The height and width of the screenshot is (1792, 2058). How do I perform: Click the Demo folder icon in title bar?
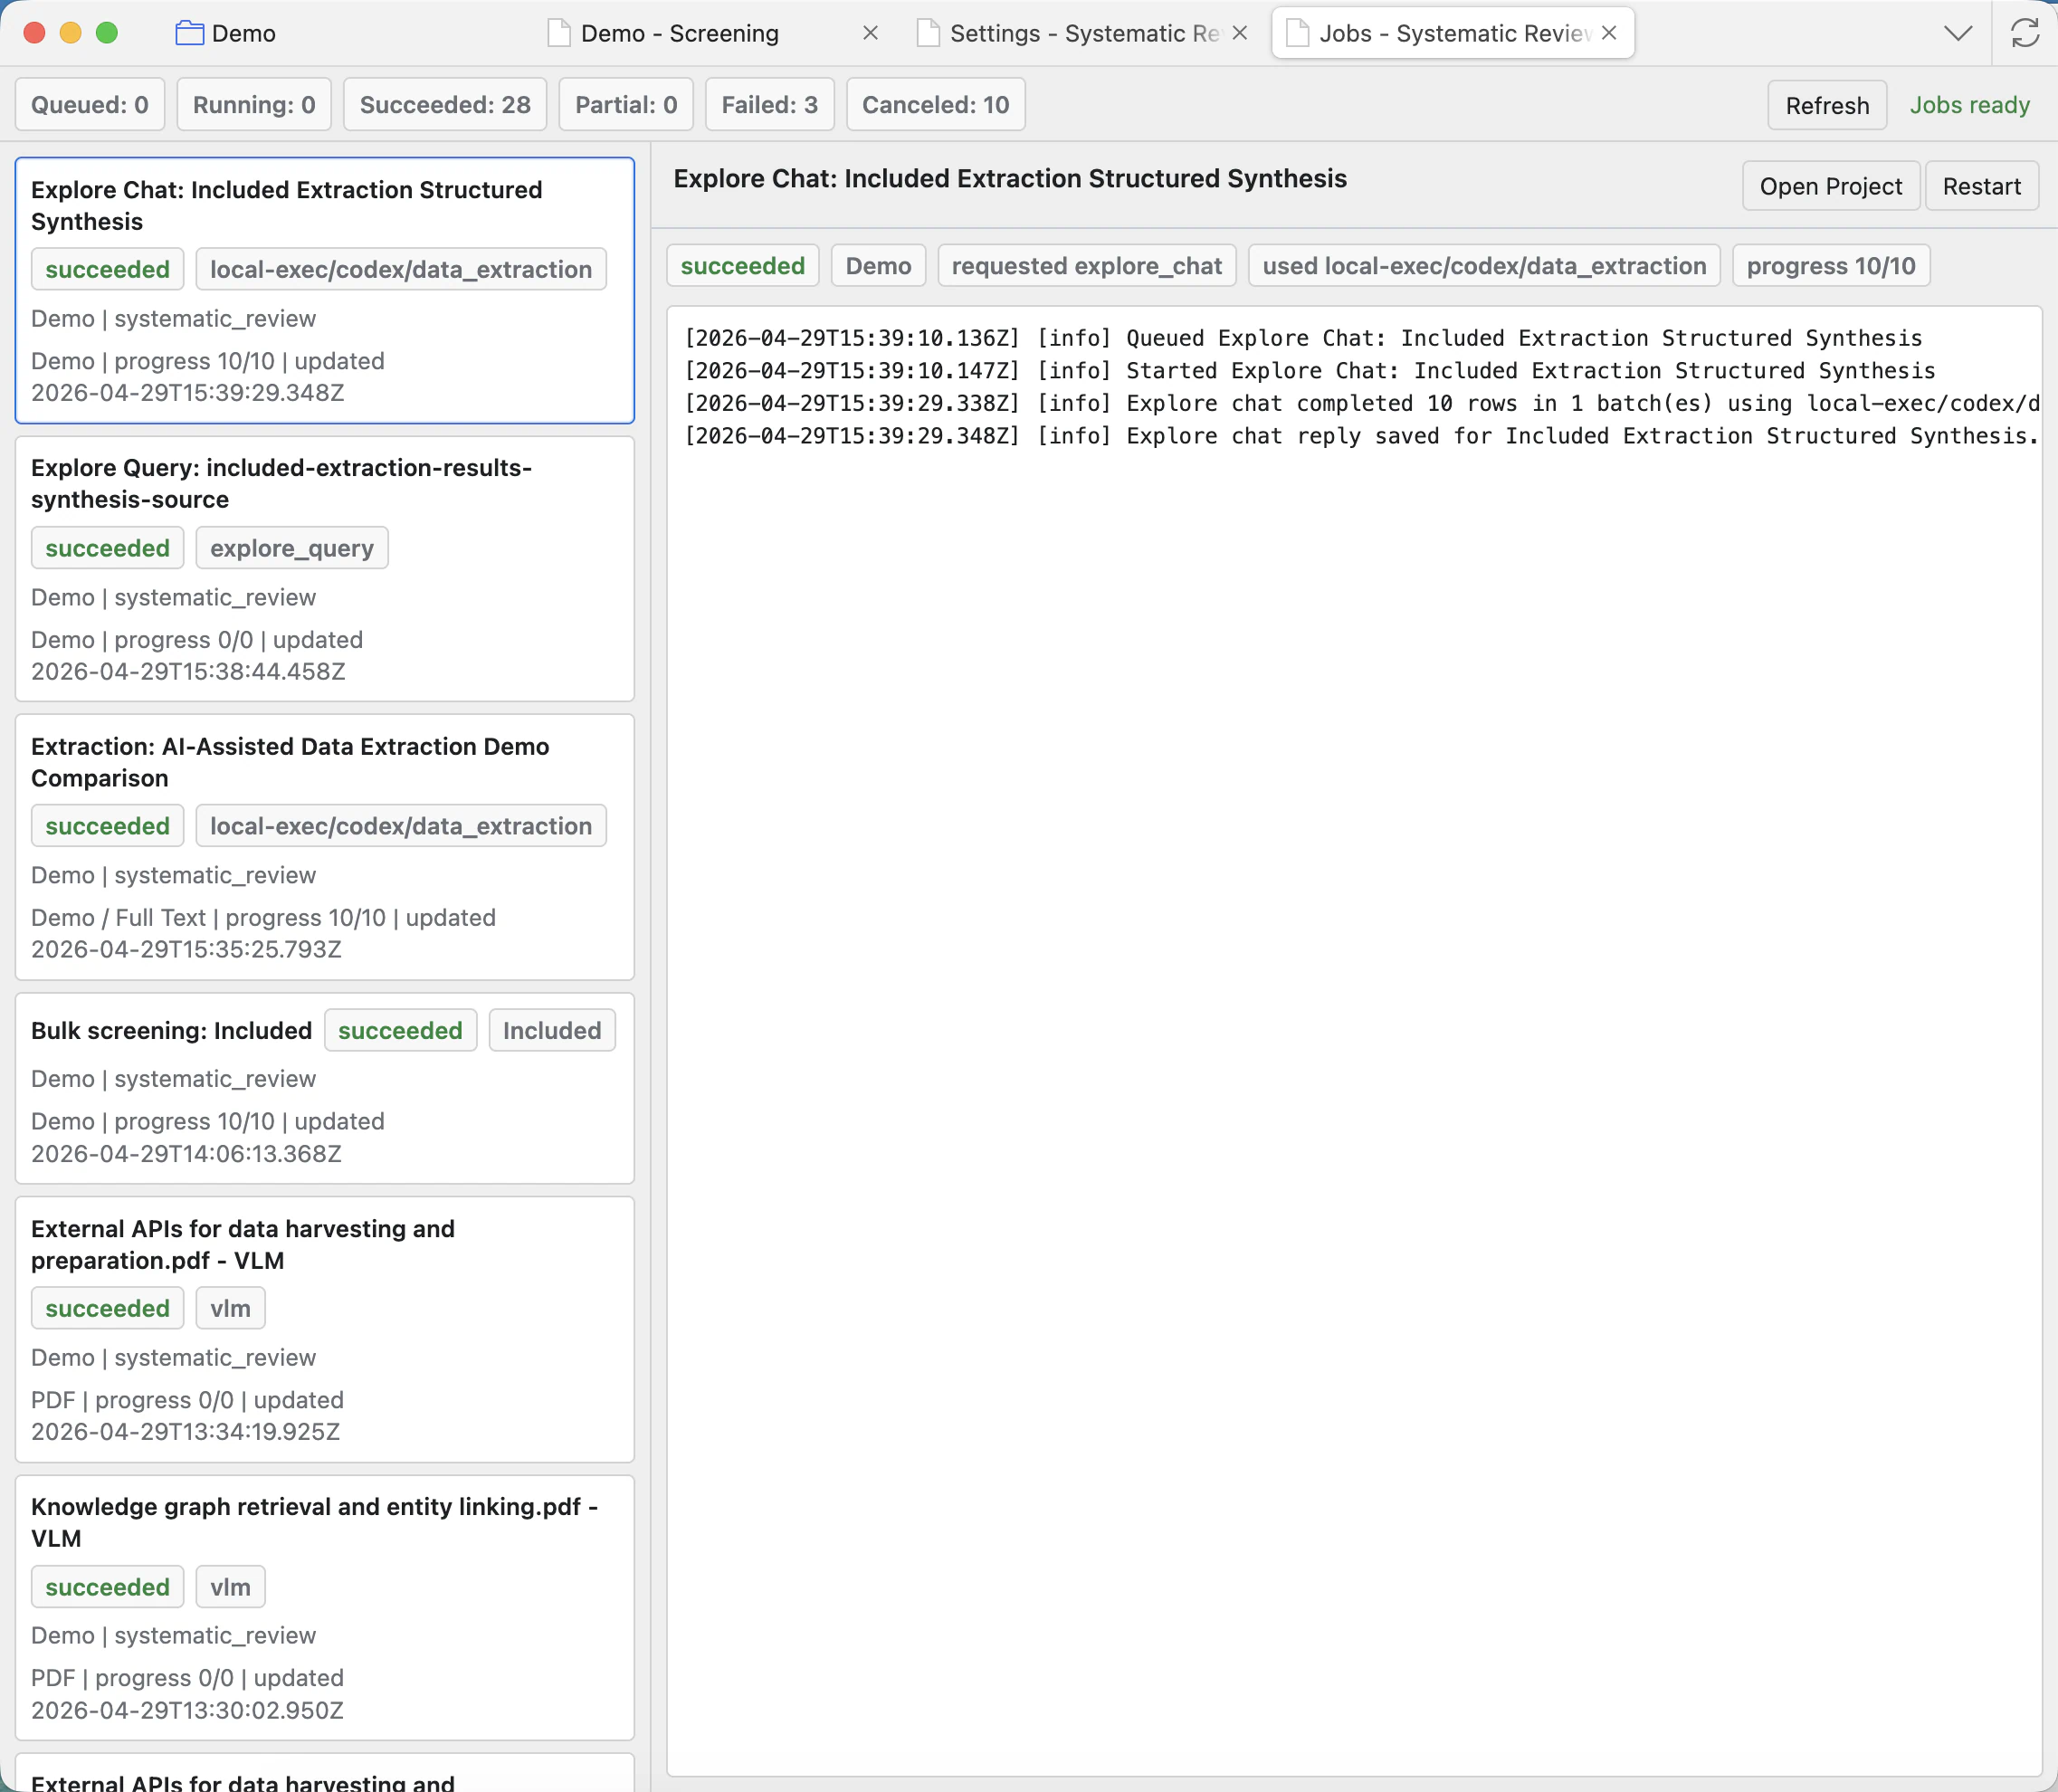[x=189, y=33]
